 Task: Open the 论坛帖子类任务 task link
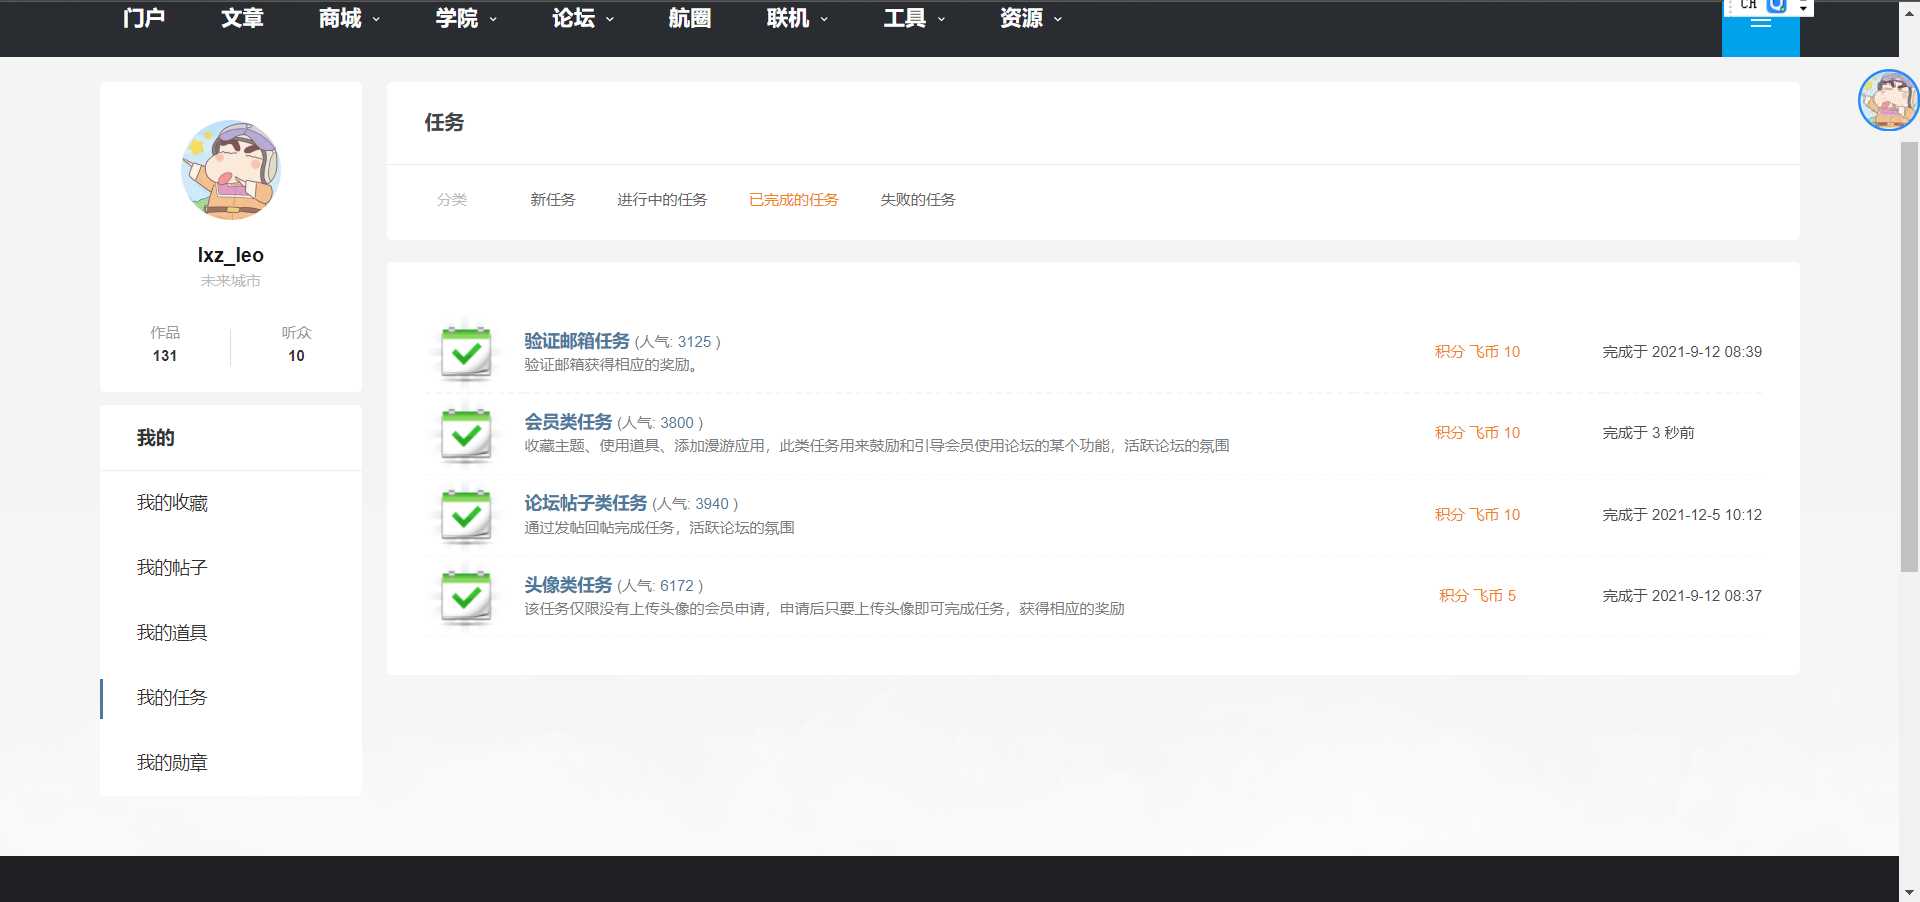(x=586, y=503)
